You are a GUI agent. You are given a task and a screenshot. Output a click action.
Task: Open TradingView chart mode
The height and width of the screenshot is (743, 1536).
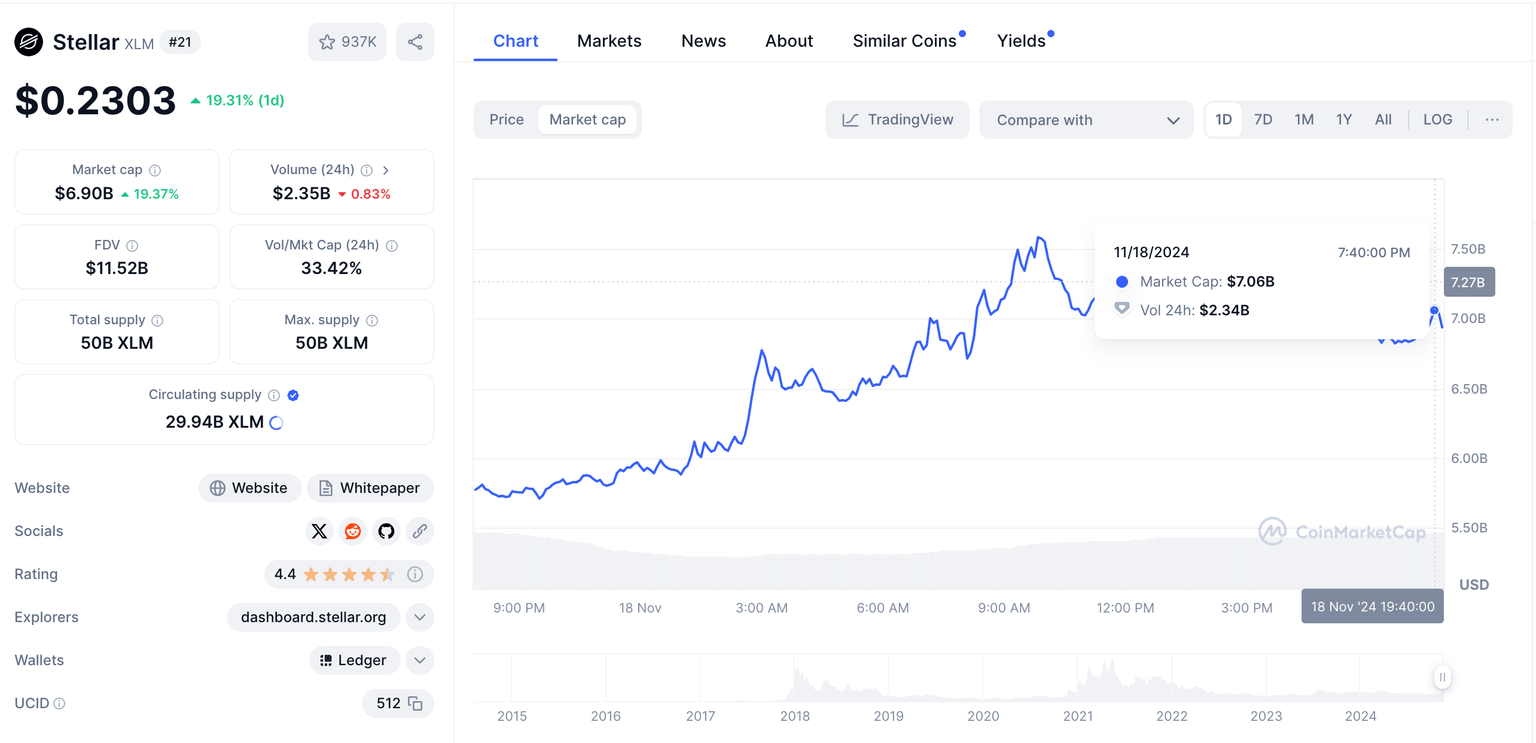tap(897, 120)
